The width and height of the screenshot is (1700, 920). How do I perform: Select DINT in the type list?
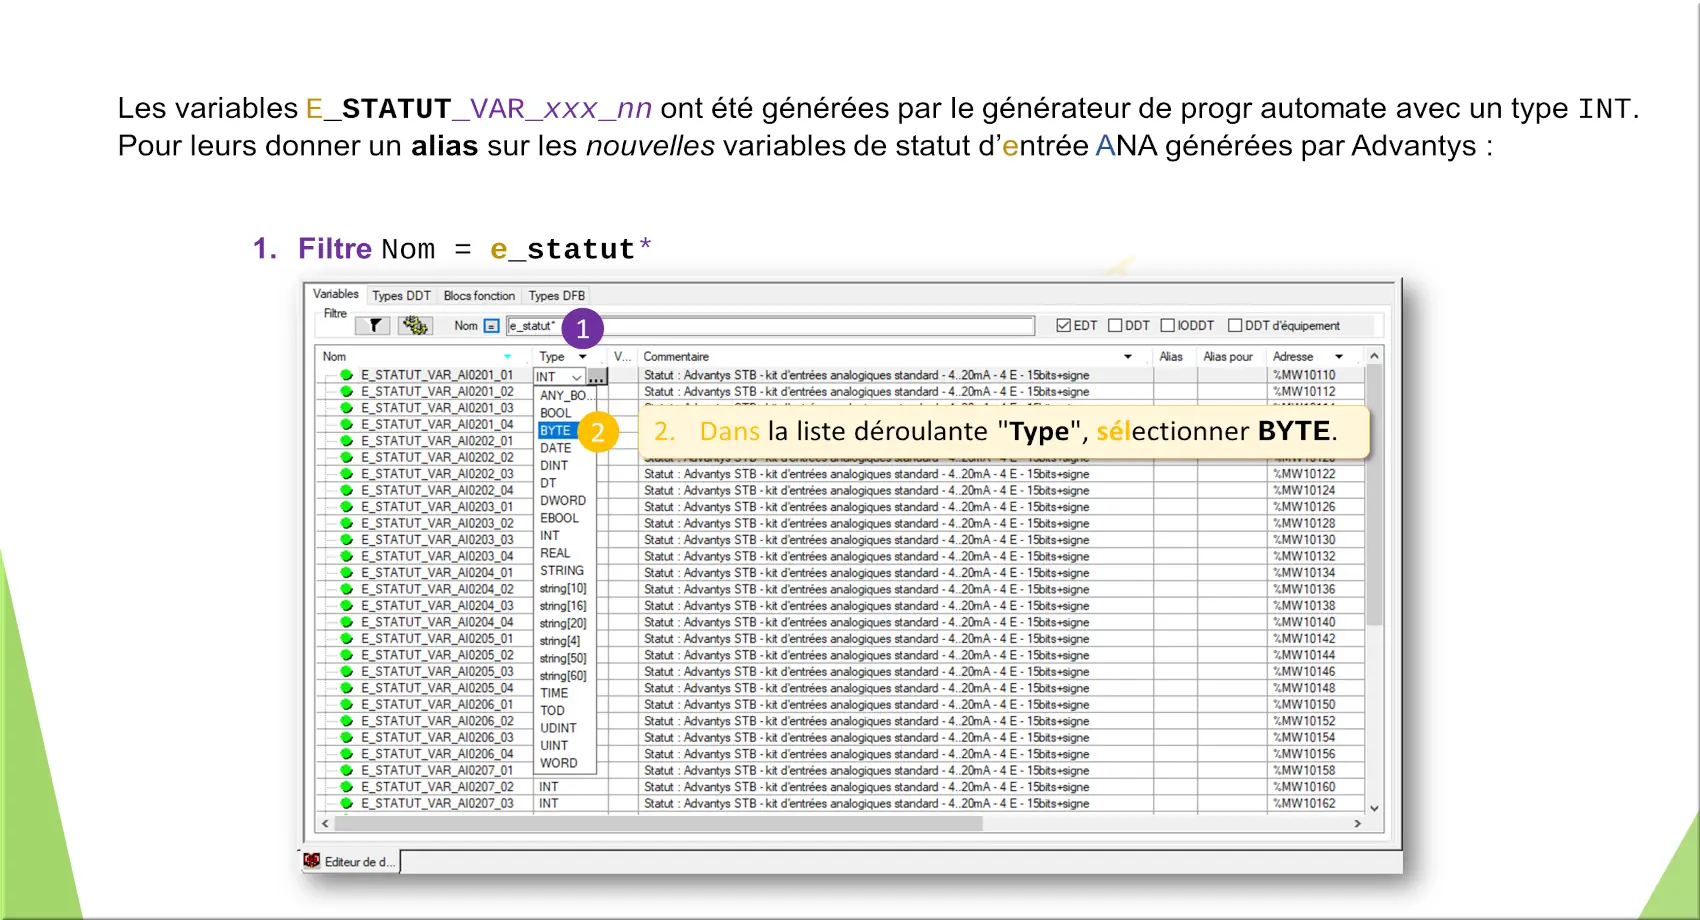[x=554, y=466]
